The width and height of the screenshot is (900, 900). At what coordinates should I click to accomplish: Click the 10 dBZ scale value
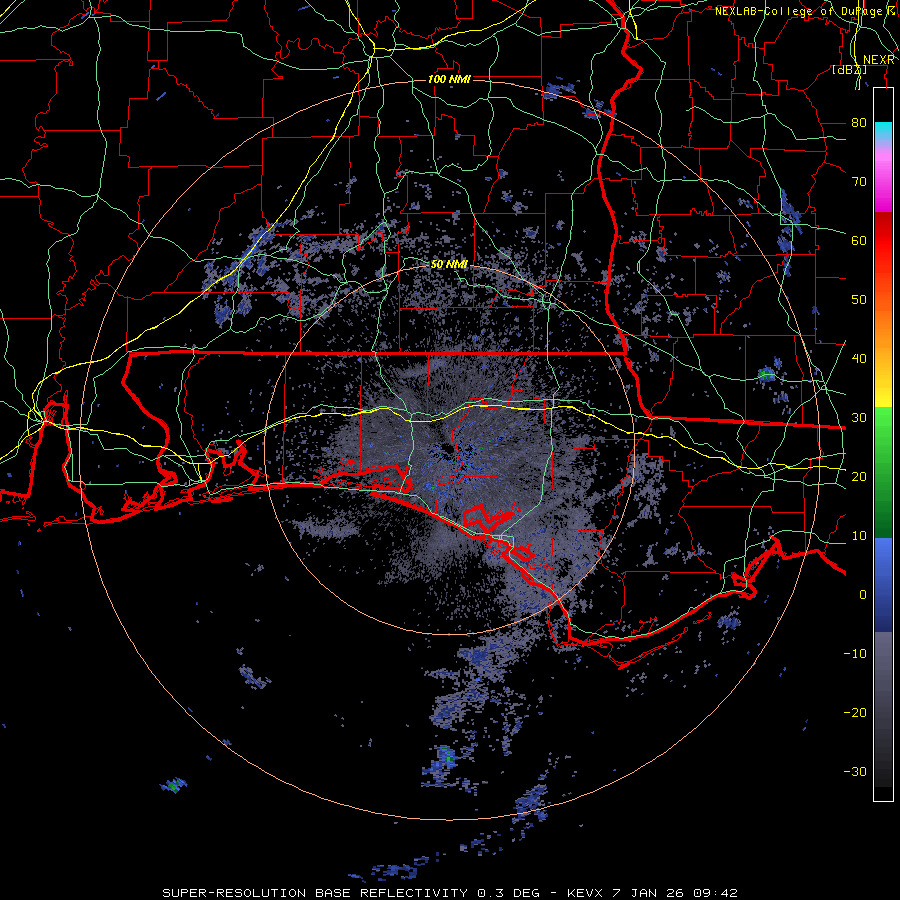click(x=859, y=536)
